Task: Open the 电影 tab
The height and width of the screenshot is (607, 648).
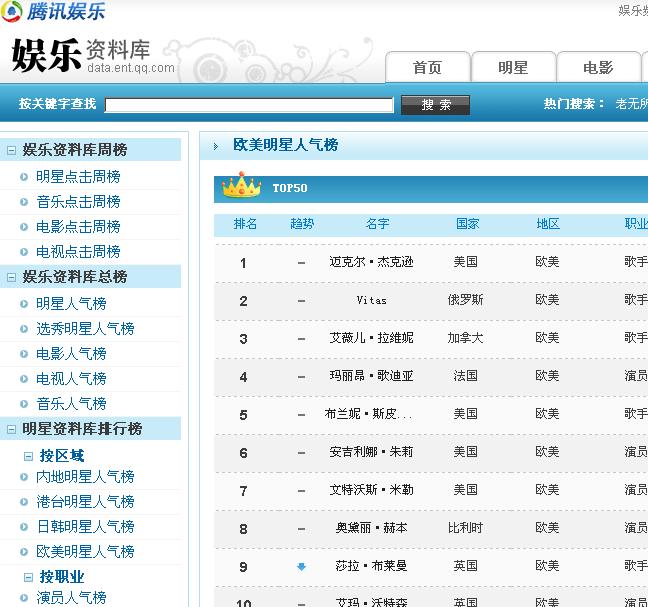Action: [x=598, y=67]
